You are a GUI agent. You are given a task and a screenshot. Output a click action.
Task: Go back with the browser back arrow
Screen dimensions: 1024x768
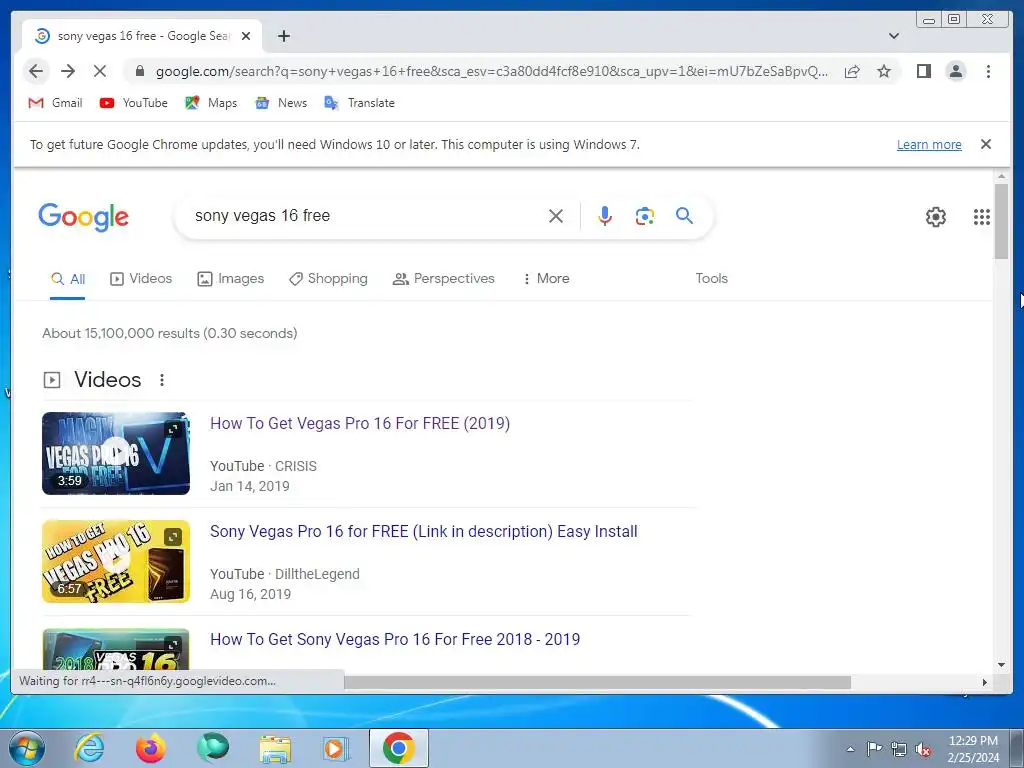click(36, 71)
